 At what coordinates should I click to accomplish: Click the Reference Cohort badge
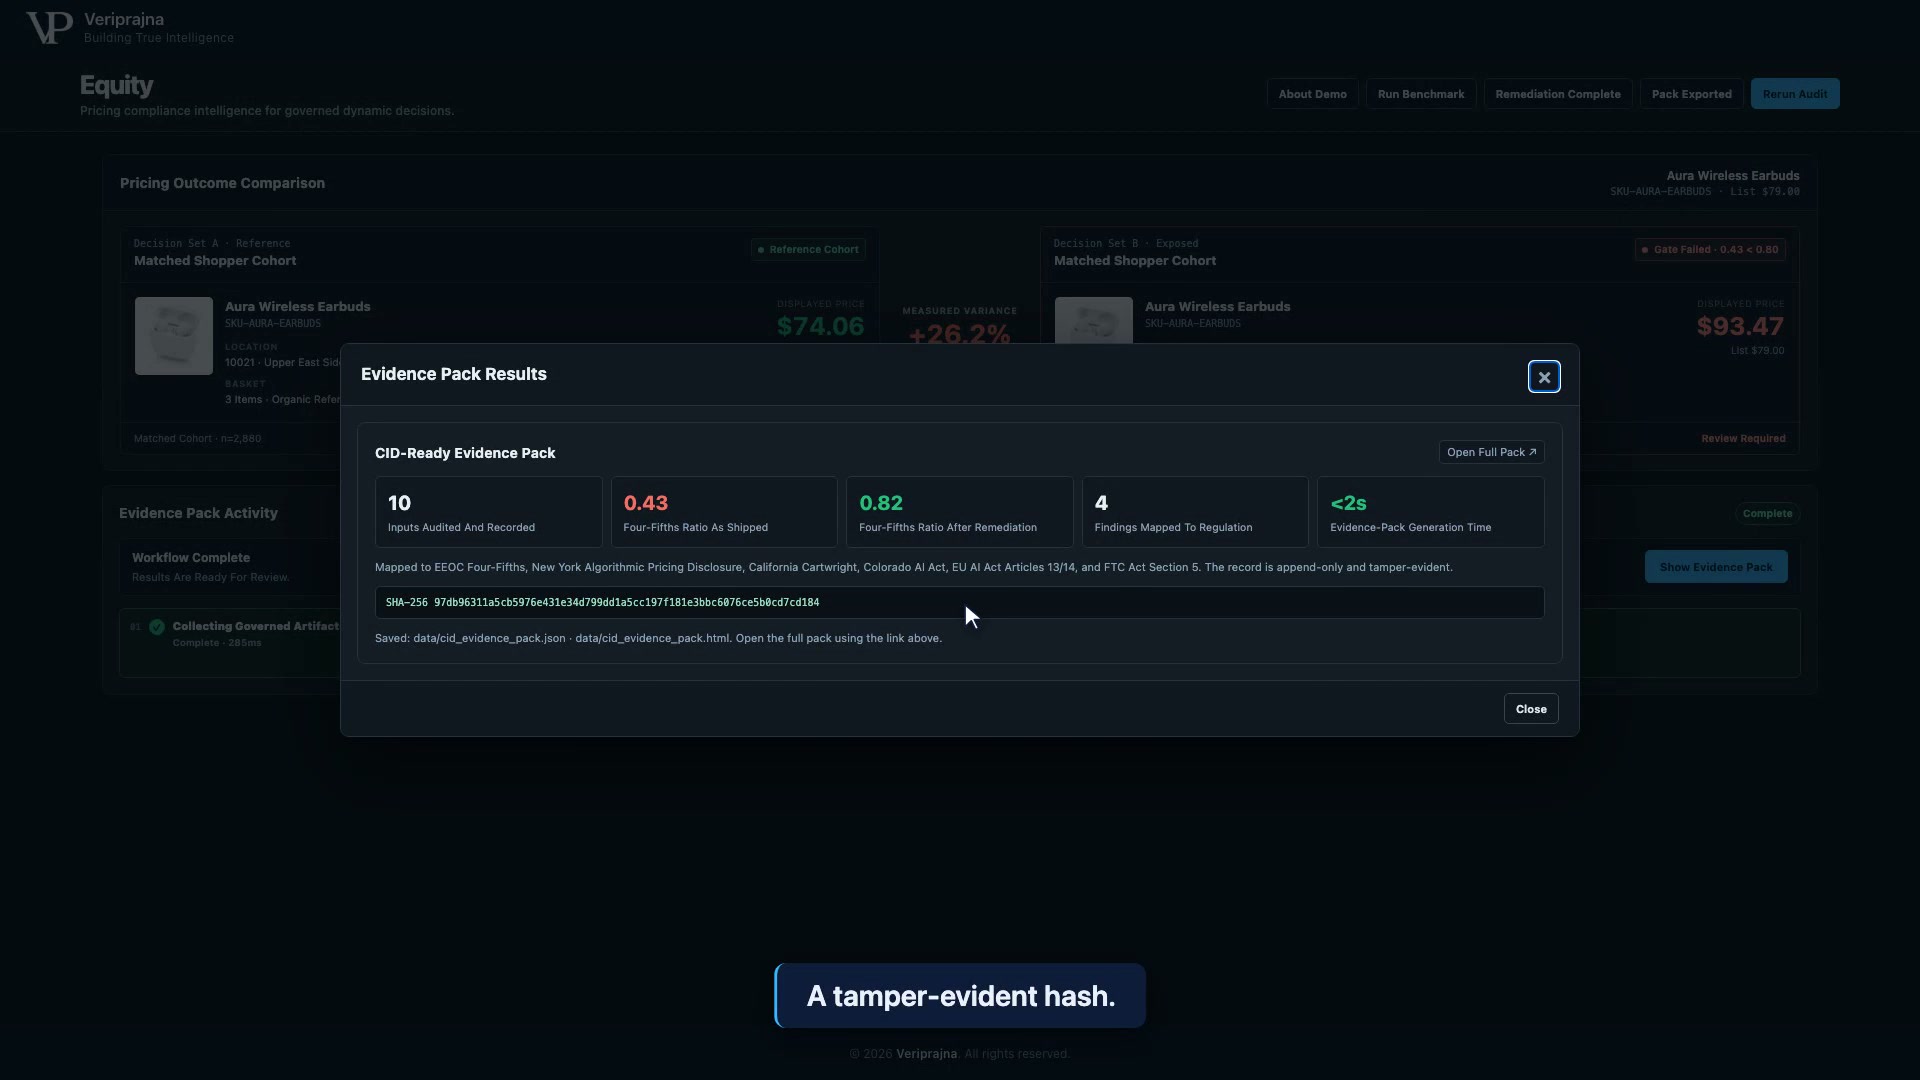808,249
